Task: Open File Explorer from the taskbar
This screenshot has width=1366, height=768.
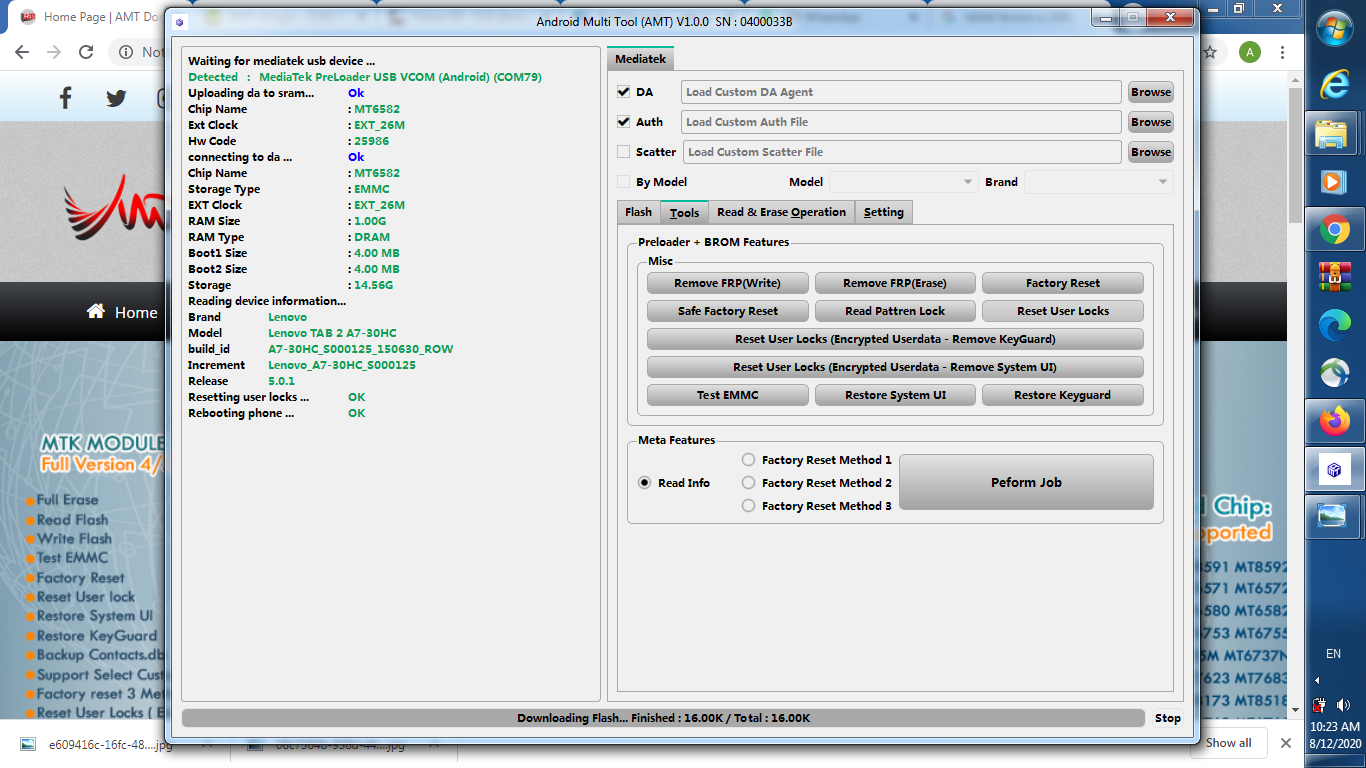Action: pos(1331,135)
